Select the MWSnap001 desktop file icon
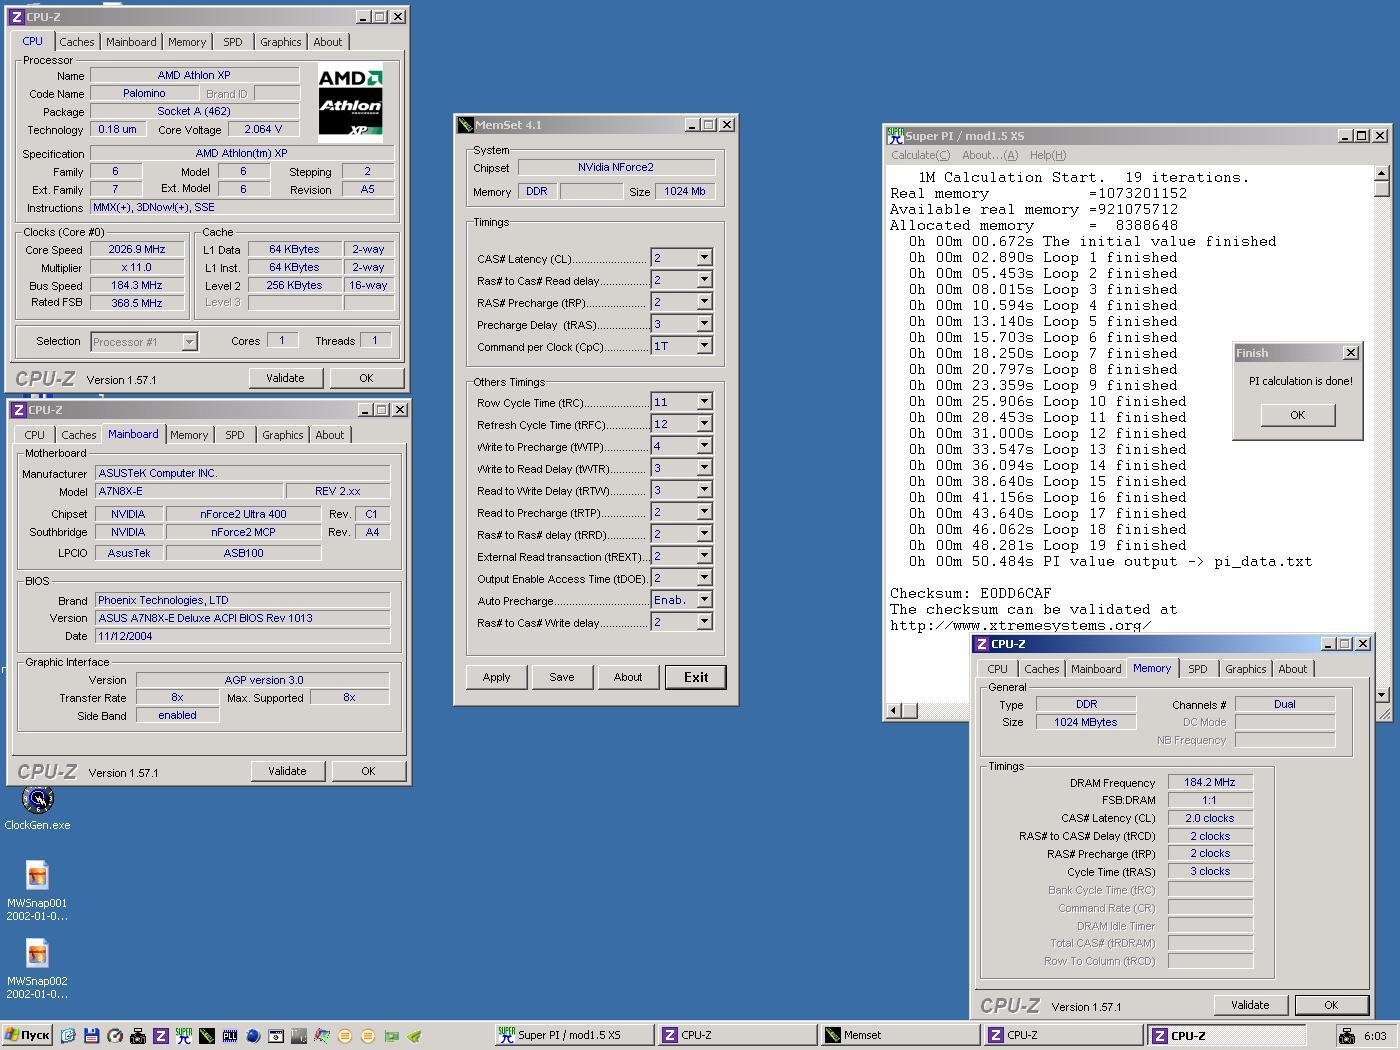 [37, 890]
